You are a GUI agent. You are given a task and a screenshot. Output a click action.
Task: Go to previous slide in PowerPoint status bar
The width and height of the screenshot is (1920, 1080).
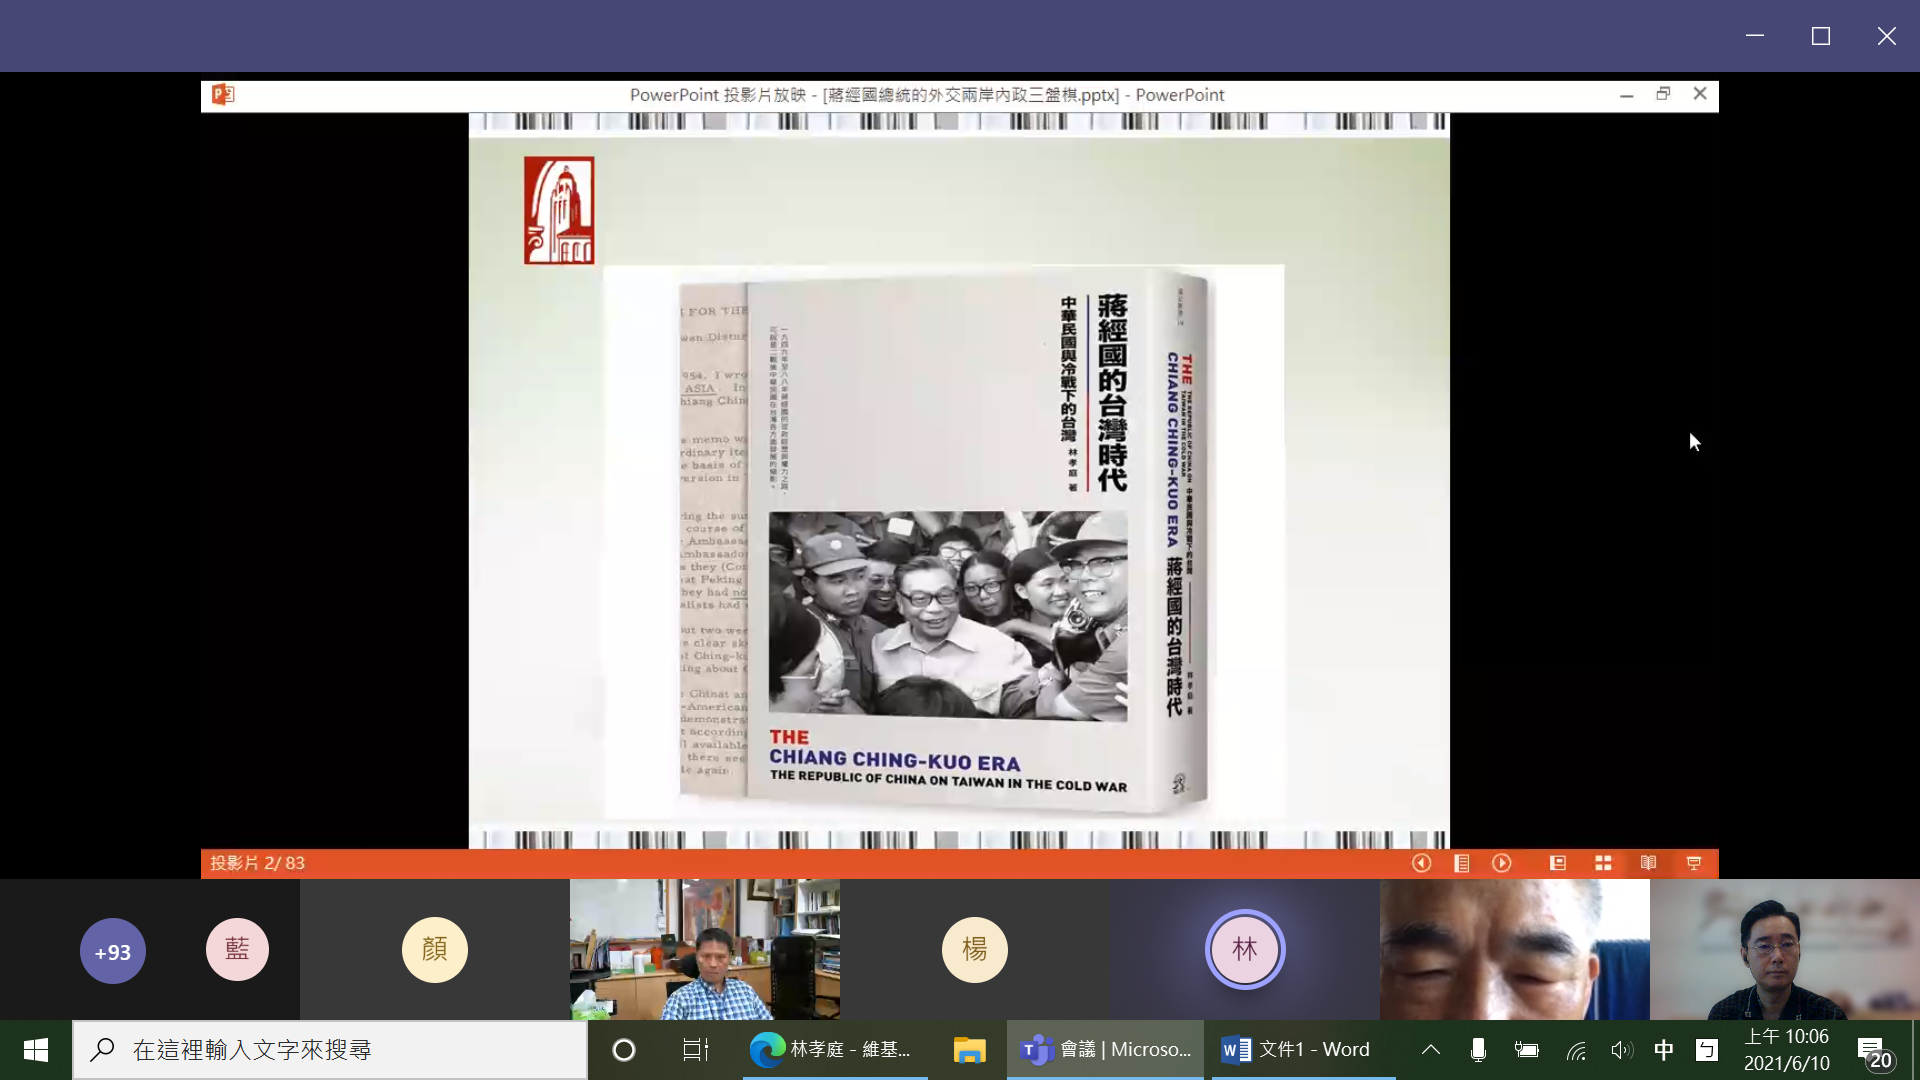(1421, 863)
